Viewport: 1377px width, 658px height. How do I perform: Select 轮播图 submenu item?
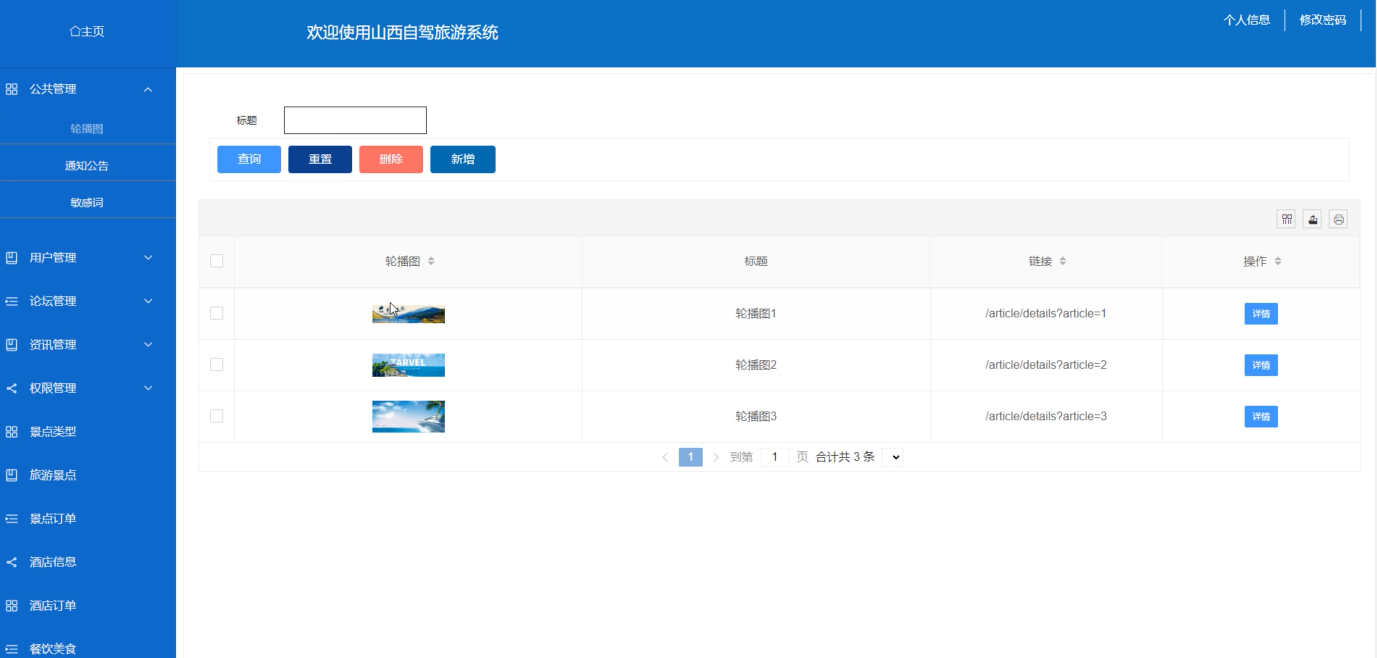tap(87, 129)
